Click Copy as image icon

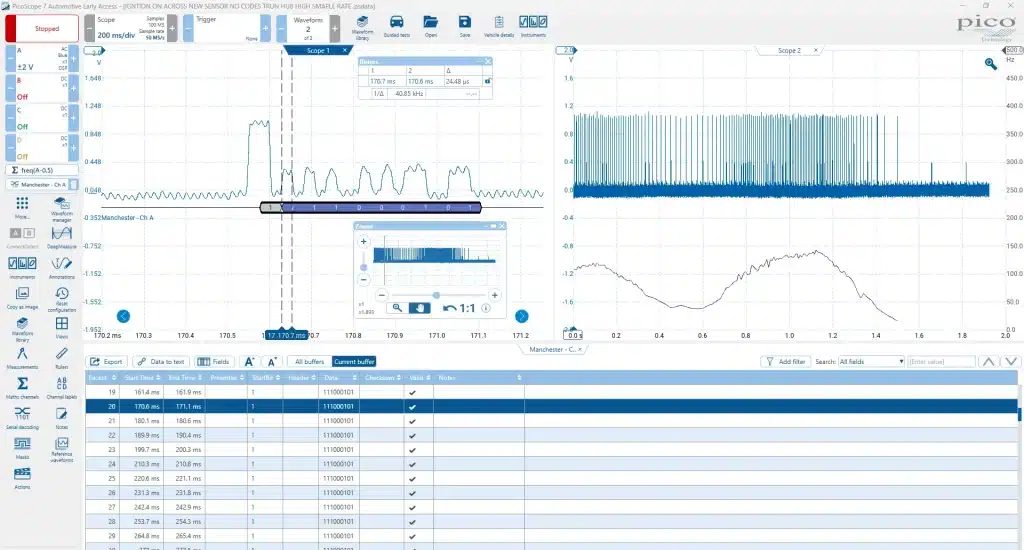tap(22, 297)
